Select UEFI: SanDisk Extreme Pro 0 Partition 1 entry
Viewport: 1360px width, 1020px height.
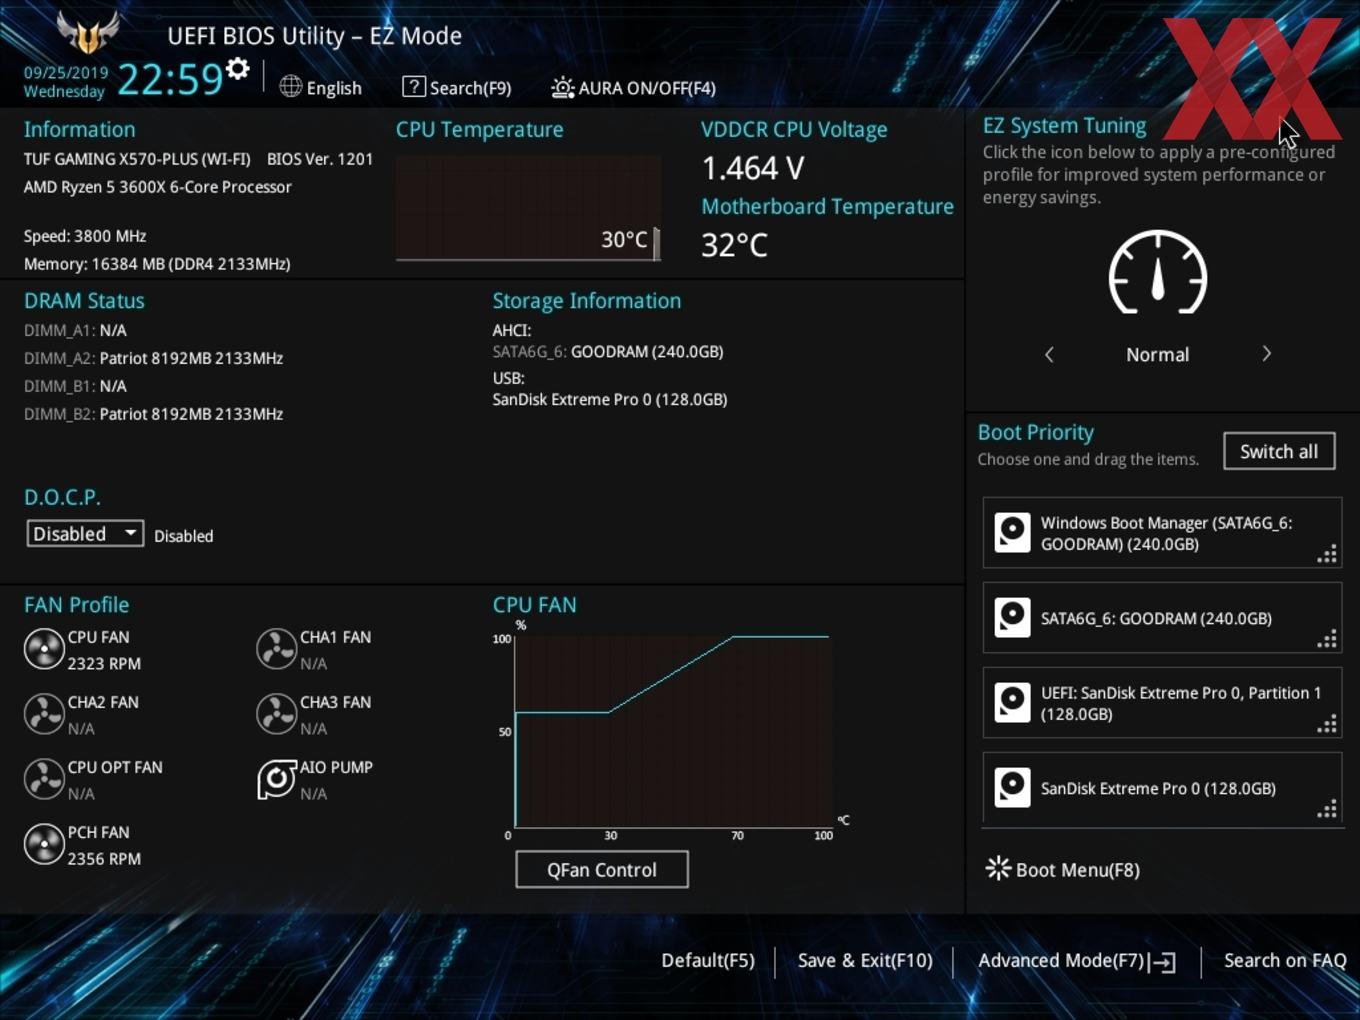click(1162, 703)
